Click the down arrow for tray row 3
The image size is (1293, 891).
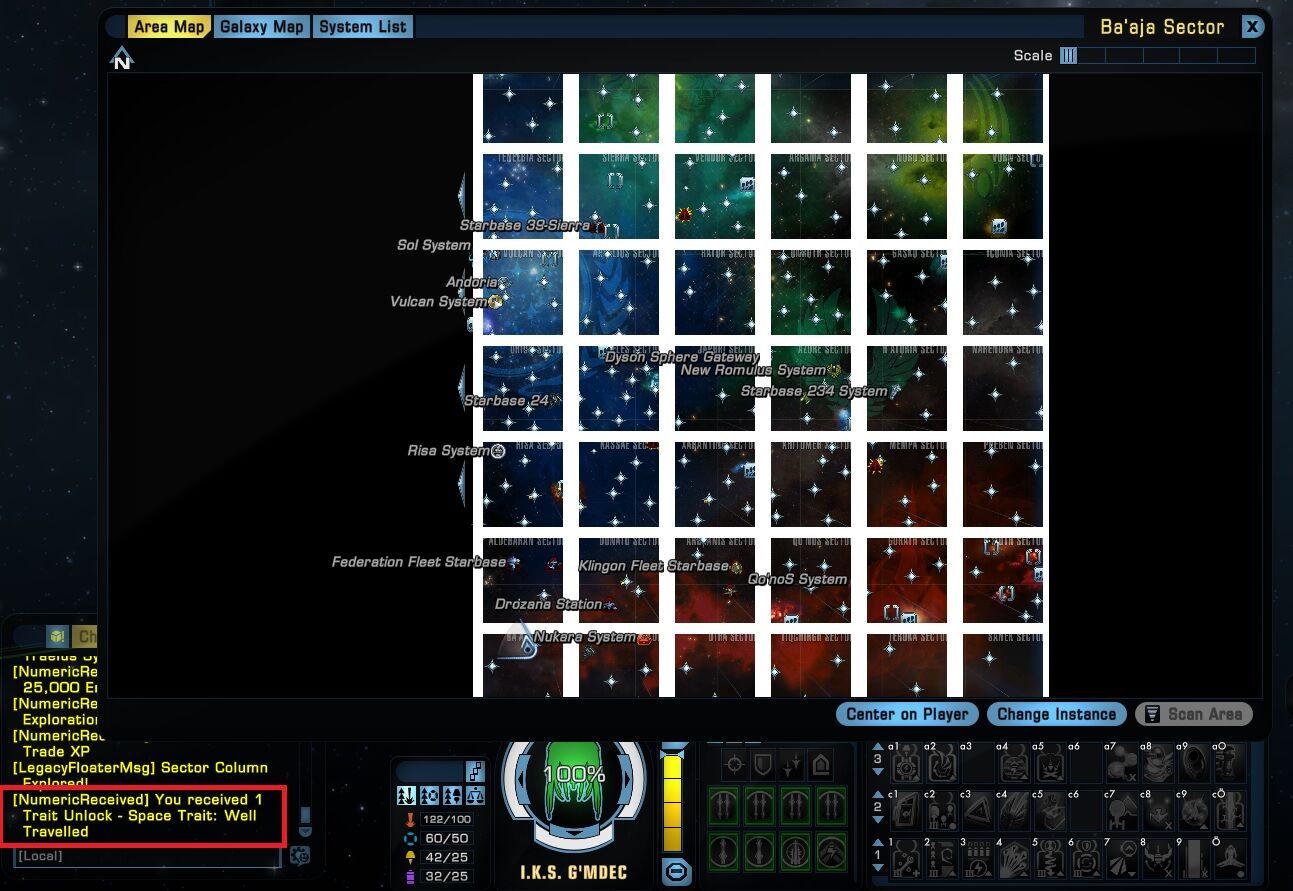pyautogui.click(x=878, y=772)
